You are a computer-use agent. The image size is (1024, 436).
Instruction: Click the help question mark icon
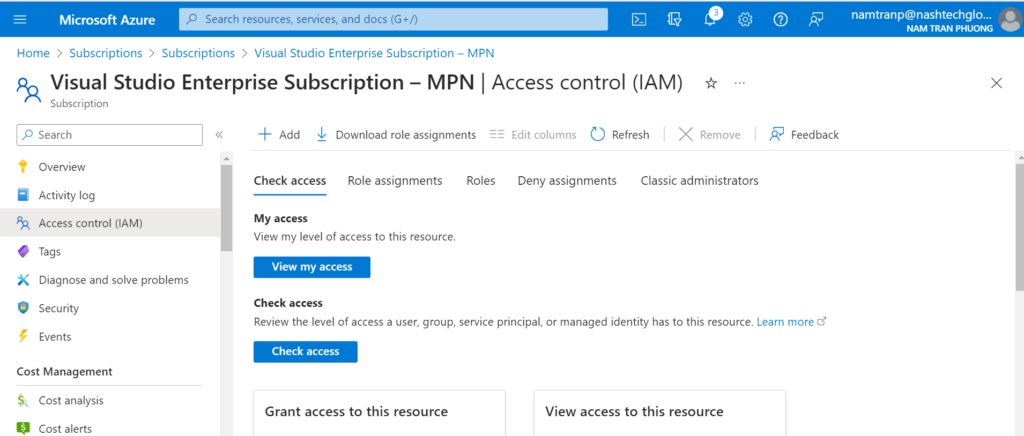(781, 19)
